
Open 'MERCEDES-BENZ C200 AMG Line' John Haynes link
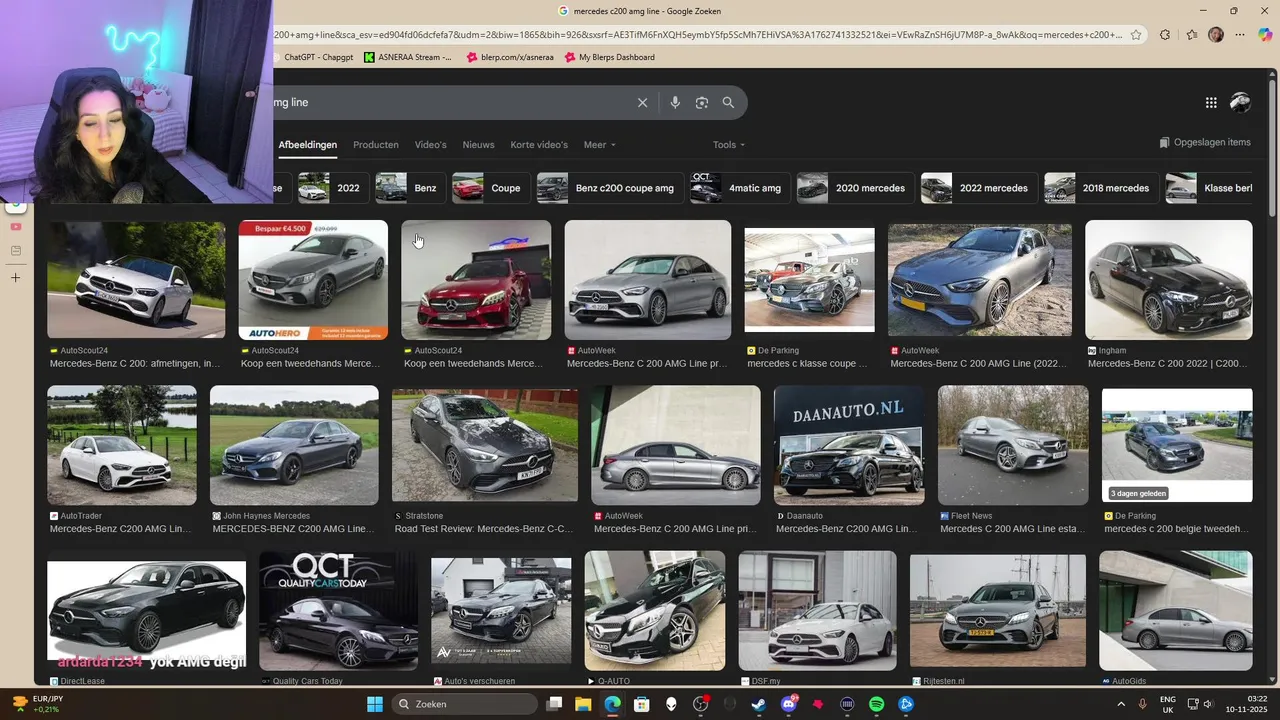294,529
